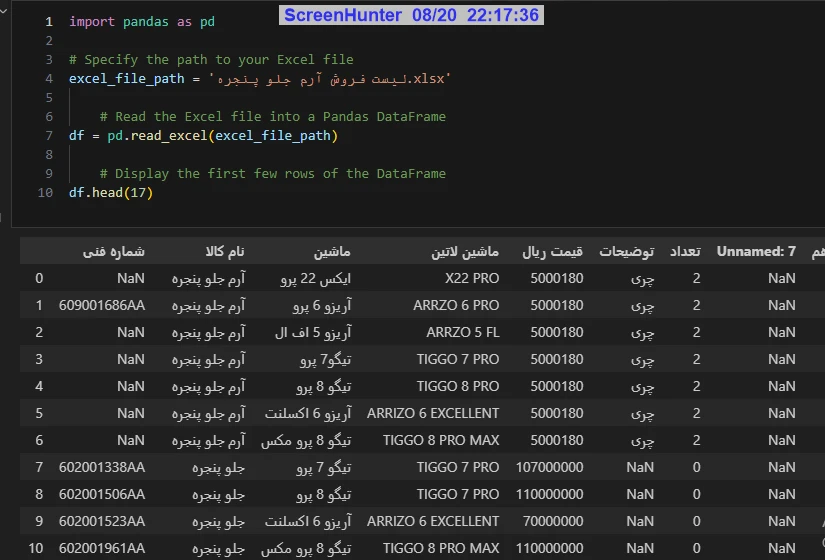The image size is (825, 560).
Task: Select the X22 PRO cell
Action: pyautogui.click(x=472, y=278)
